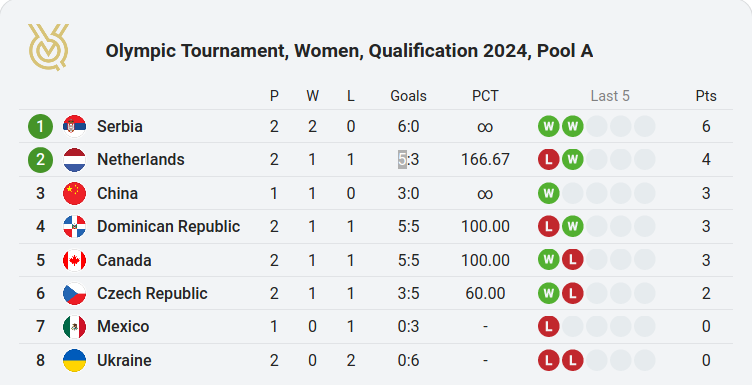
Task: Click the Serbia flag icon
Action: (75, 126)
